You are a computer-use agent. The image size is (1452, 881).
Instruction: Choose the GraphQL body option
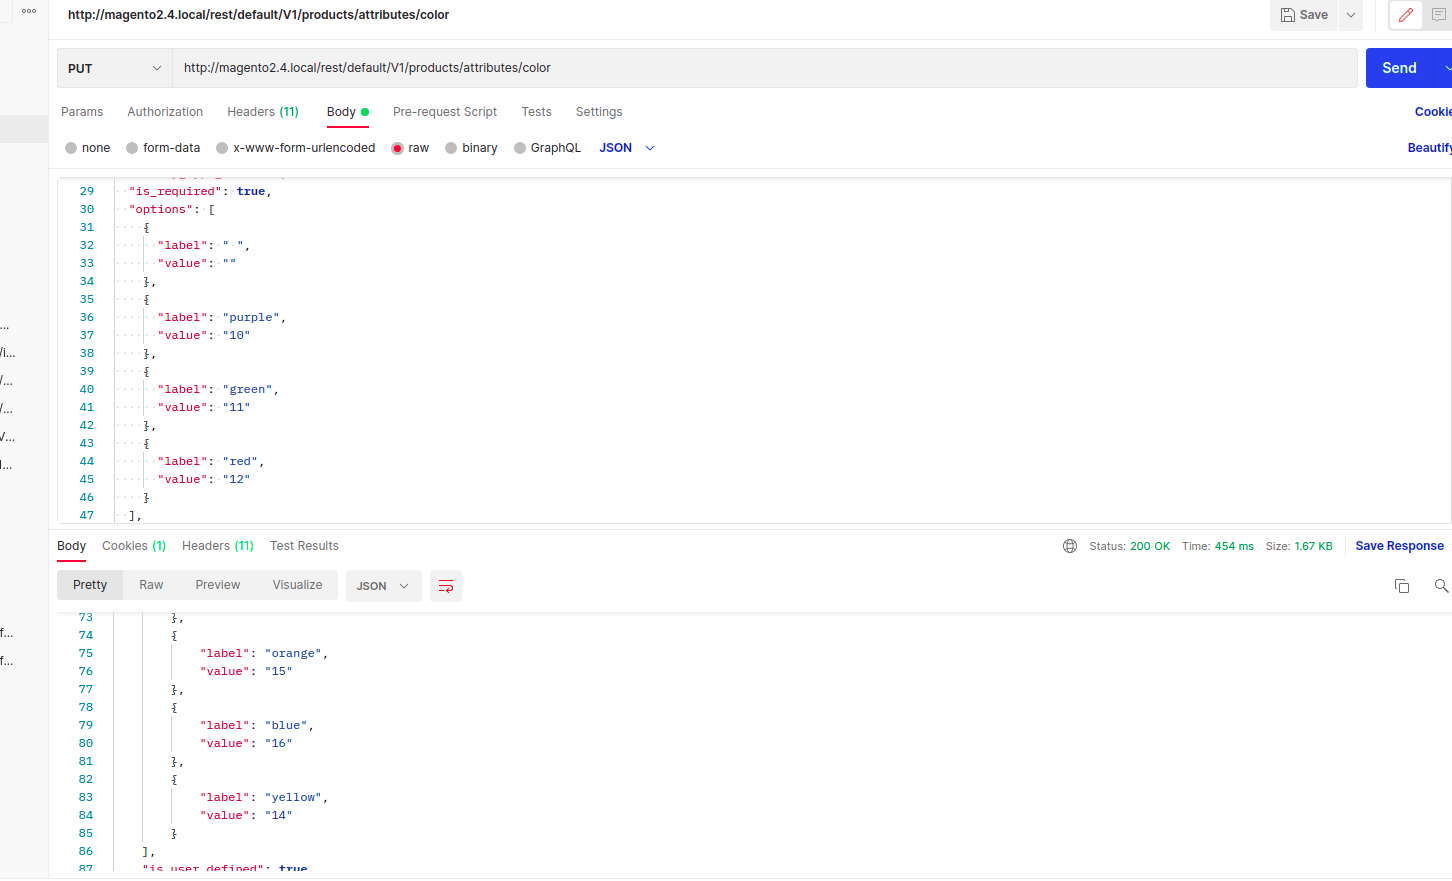[x=547, y=147]
